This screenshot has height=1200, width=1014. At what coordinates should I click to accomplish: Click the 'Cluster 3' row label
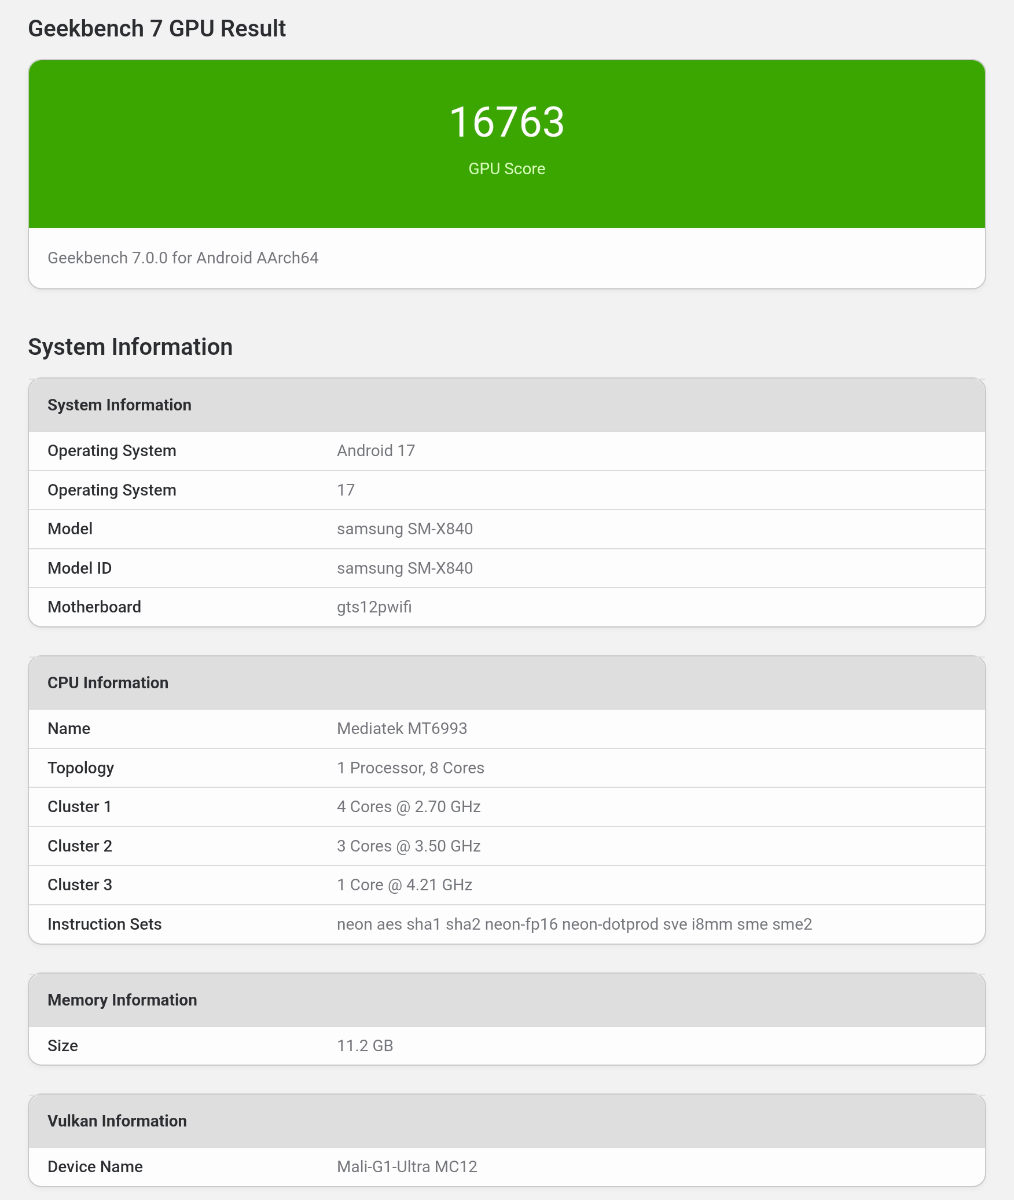click(x=80, y=885)
